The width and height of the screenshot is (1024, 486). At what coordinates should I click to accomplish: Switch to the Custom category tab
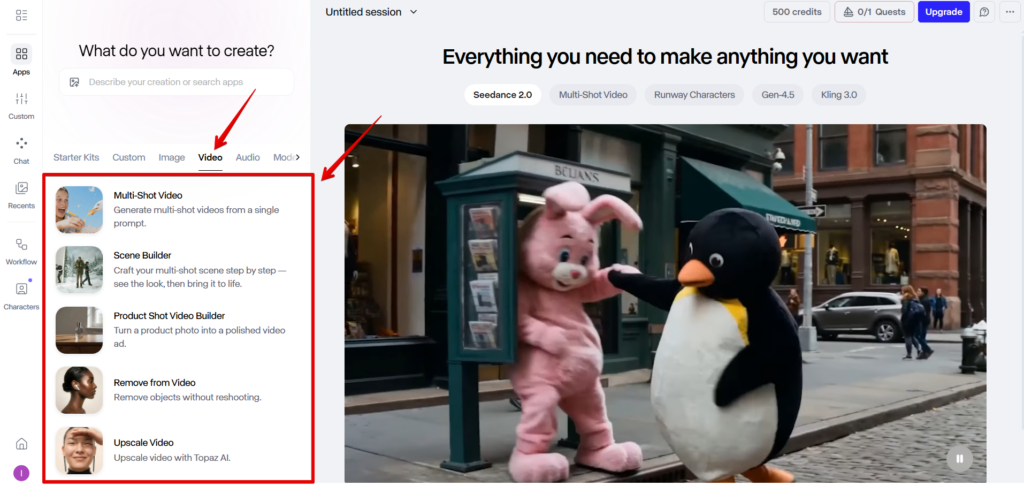click(129, 157)
